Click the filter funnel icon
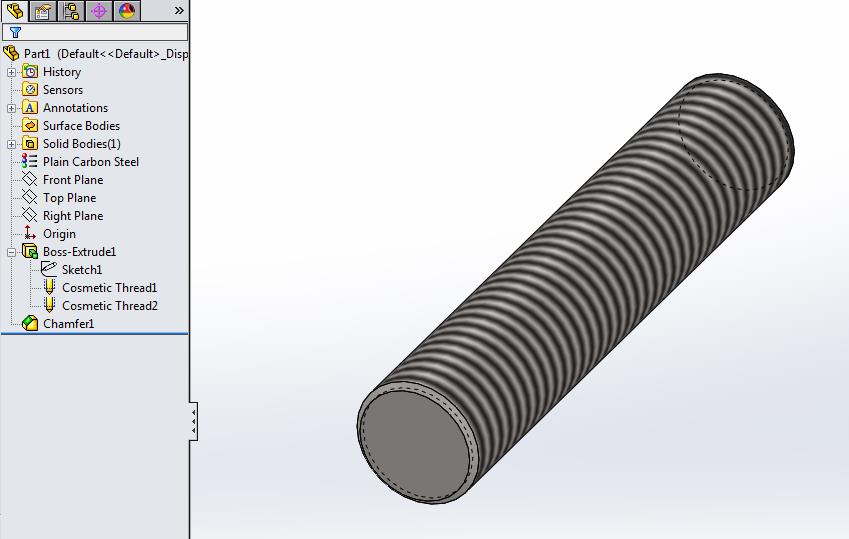 [x=15, y=33]
